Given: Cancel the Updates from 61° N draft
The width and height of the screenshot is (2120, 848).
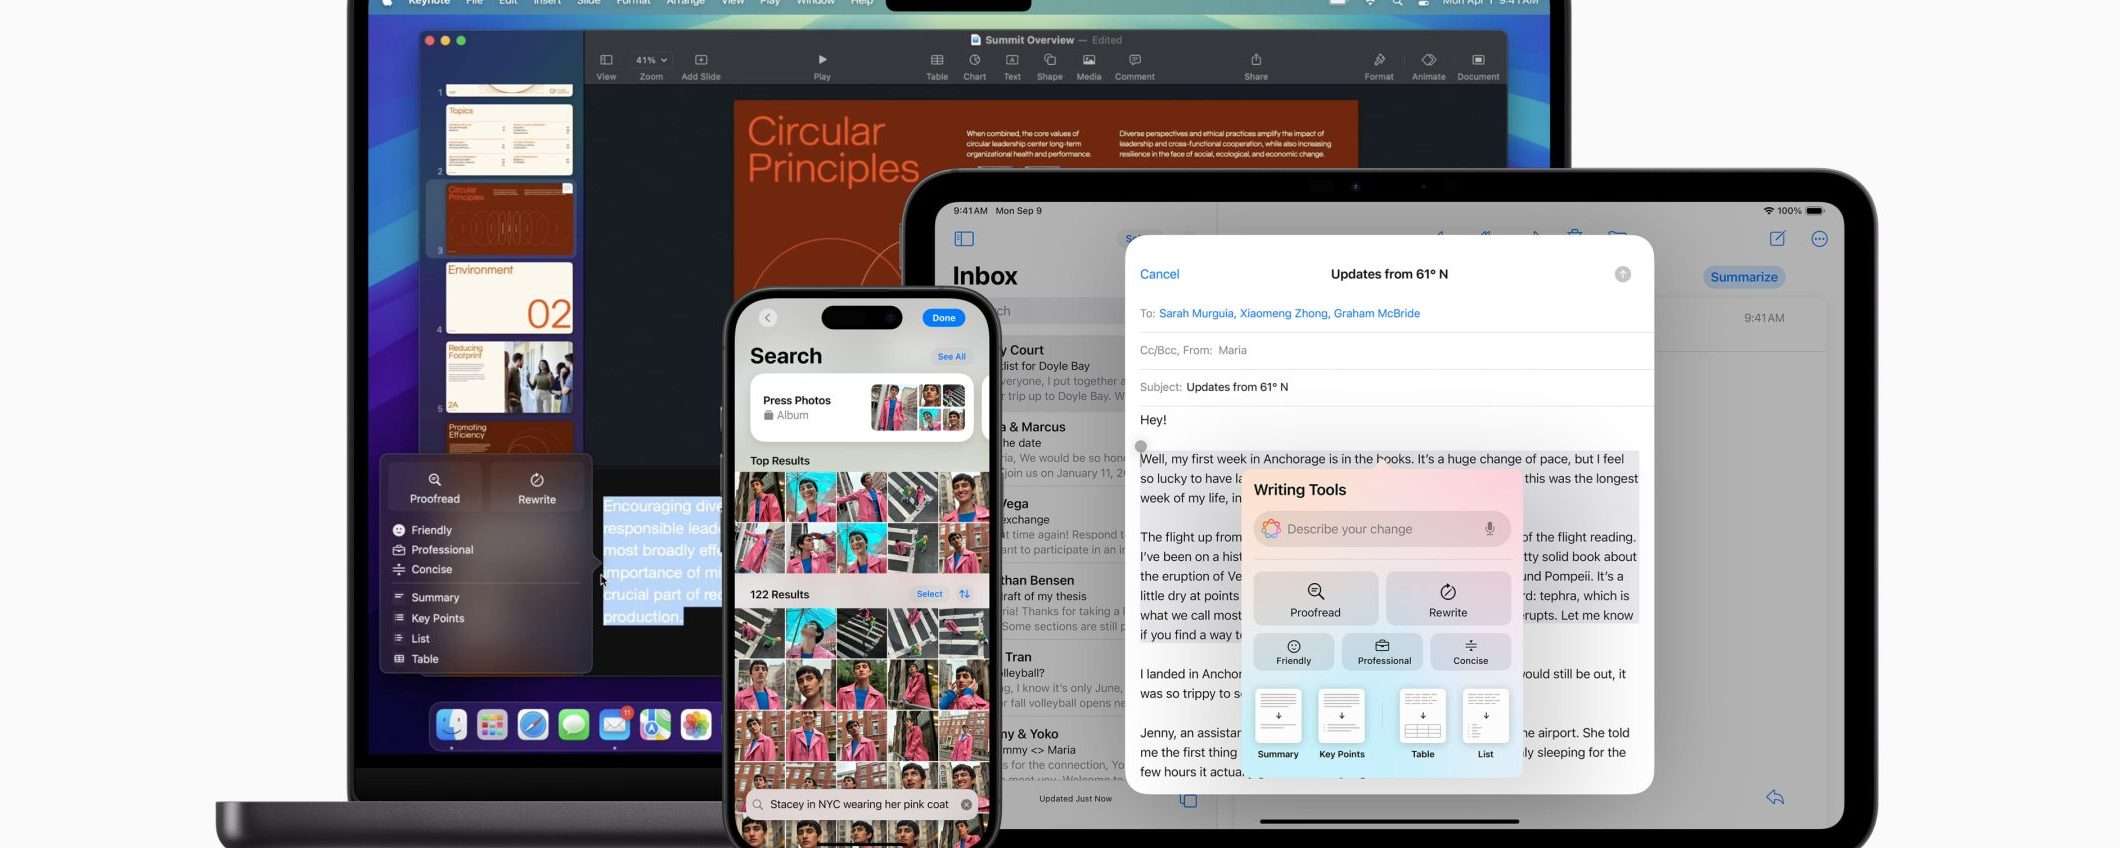Looking at the screenshot, I should click(1160, 274).
